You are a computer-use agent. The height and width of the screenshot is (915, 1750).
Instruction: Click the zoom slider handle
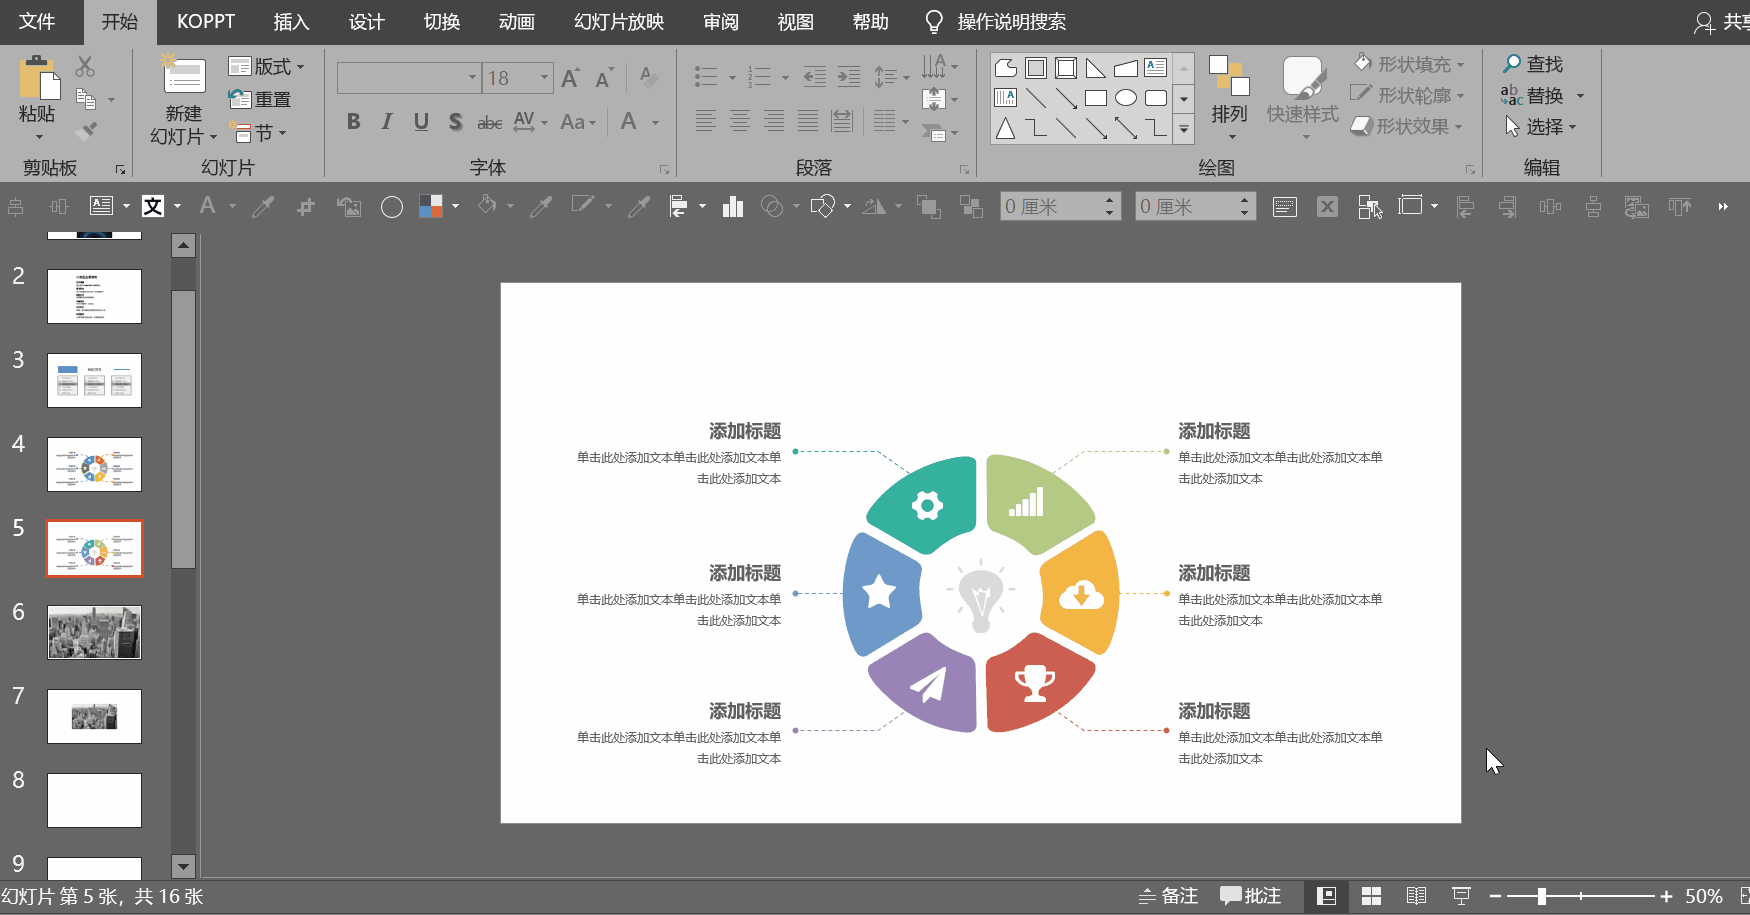tap(1541, 896)
